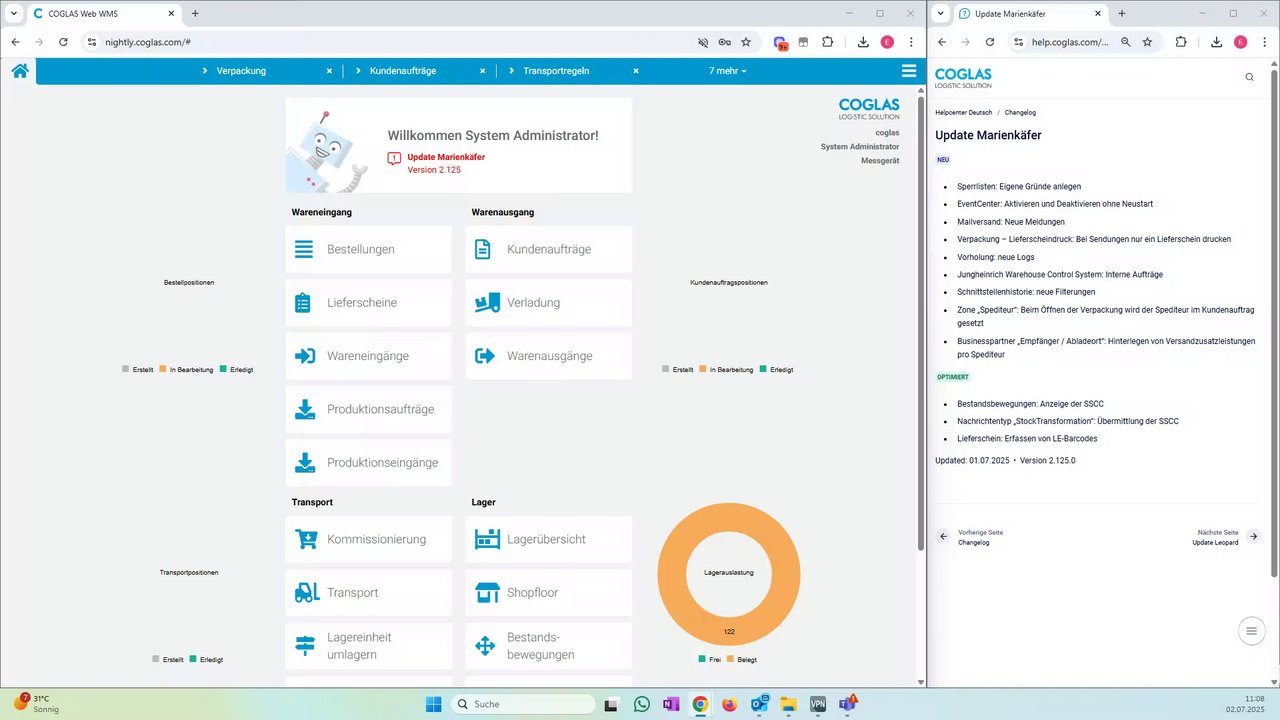Open the Shopfloor store icon
1280x720 pixels.
(x=487, y=593)
